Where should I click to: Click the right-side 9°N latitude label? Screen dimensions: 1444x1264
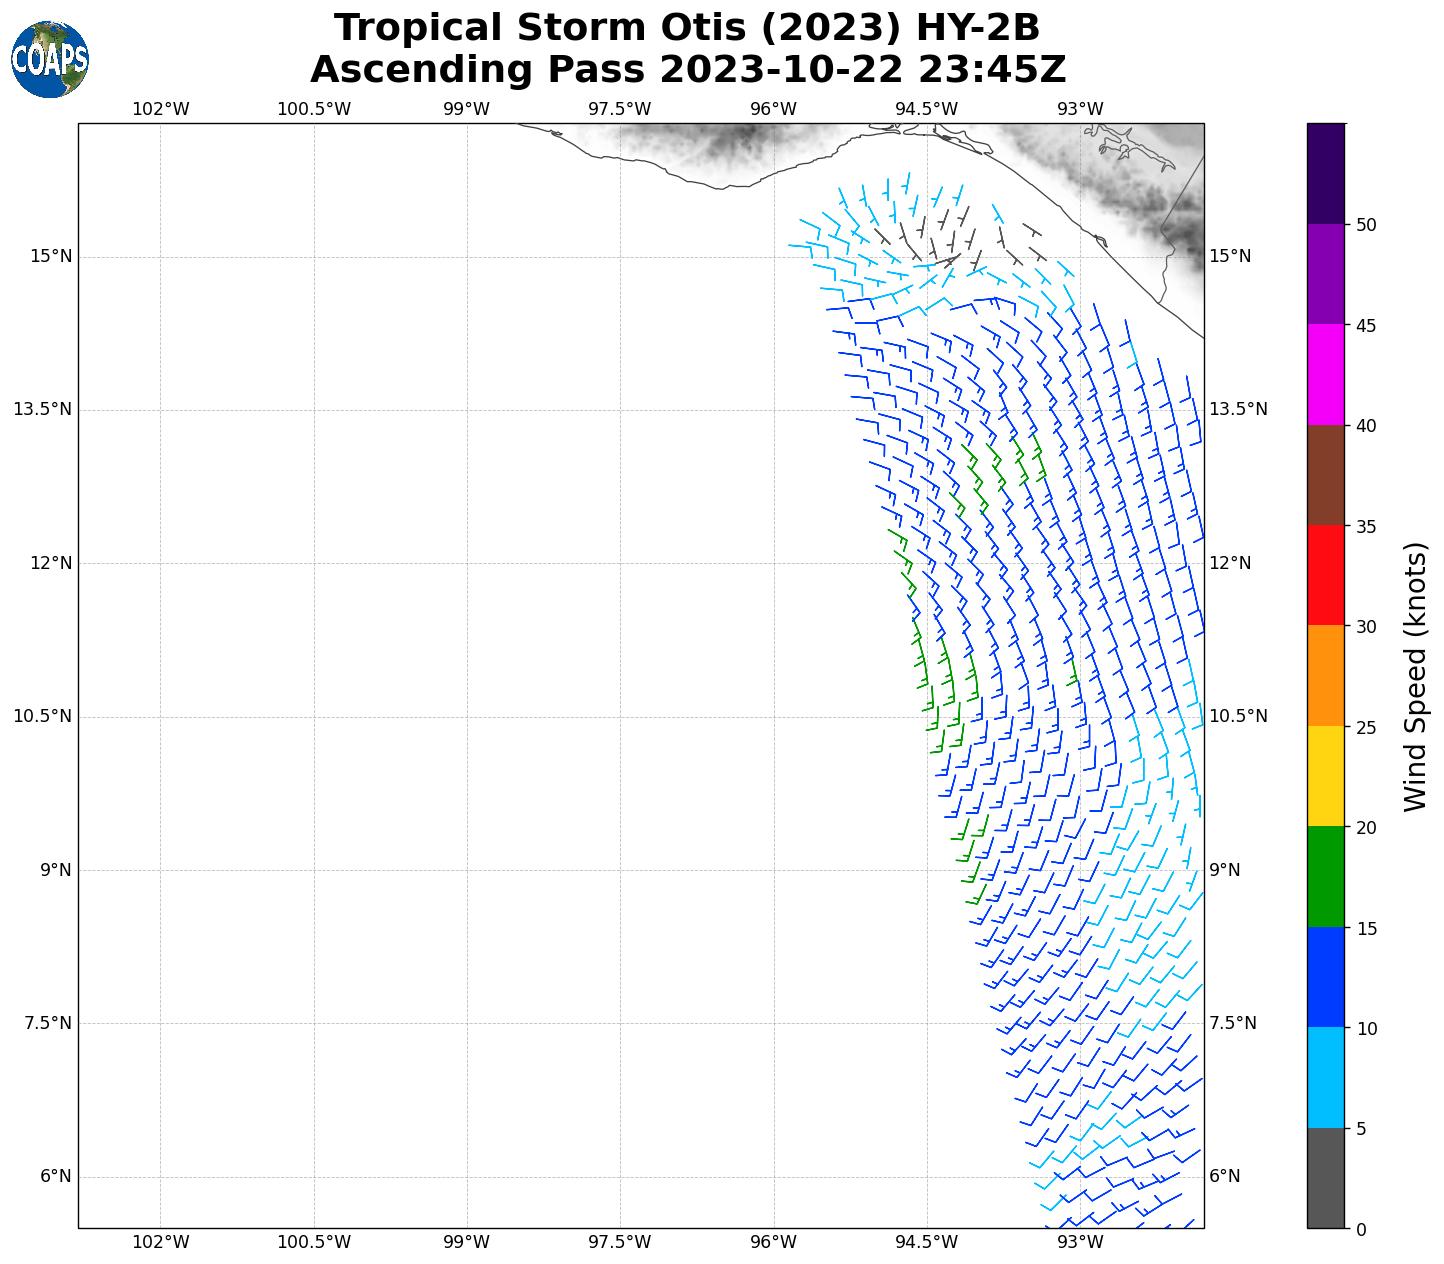pos(1225,870)
